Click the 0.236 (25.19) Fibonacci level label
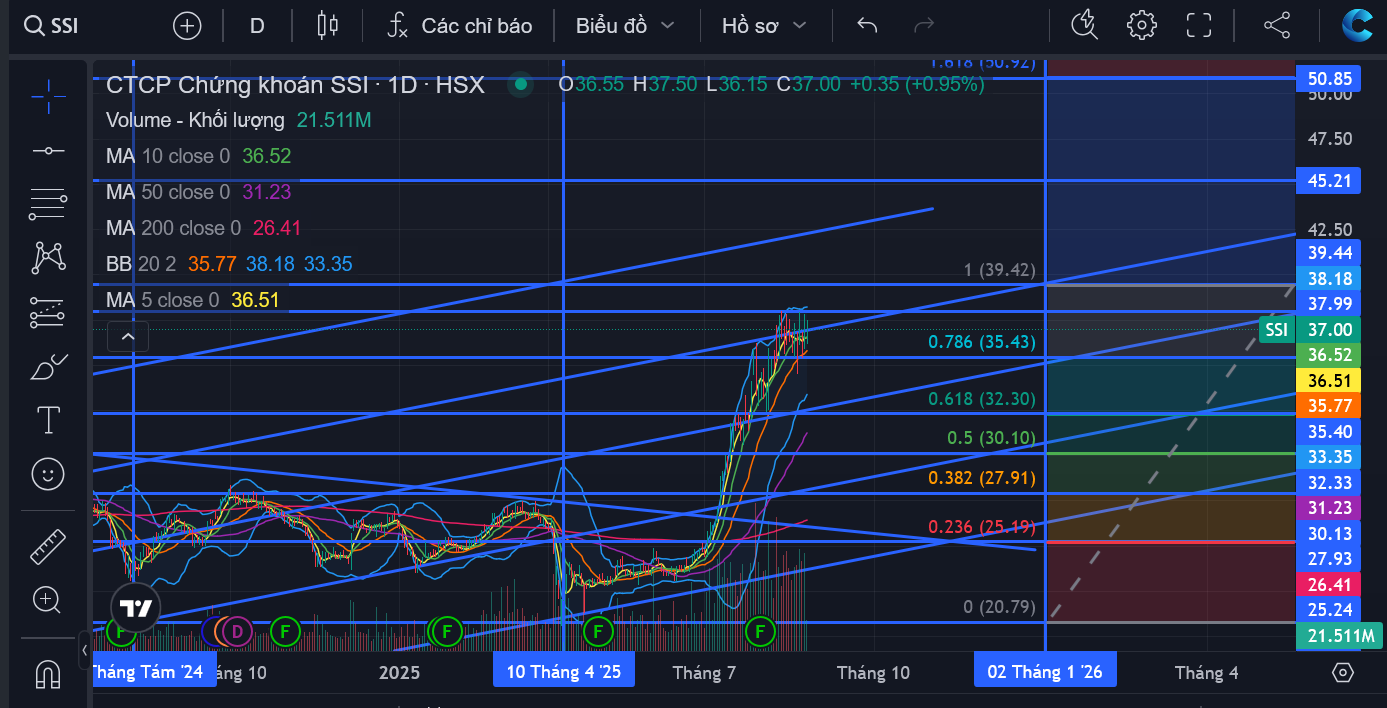The width and height of the screenshot is (1387, 708). (982, 527)
